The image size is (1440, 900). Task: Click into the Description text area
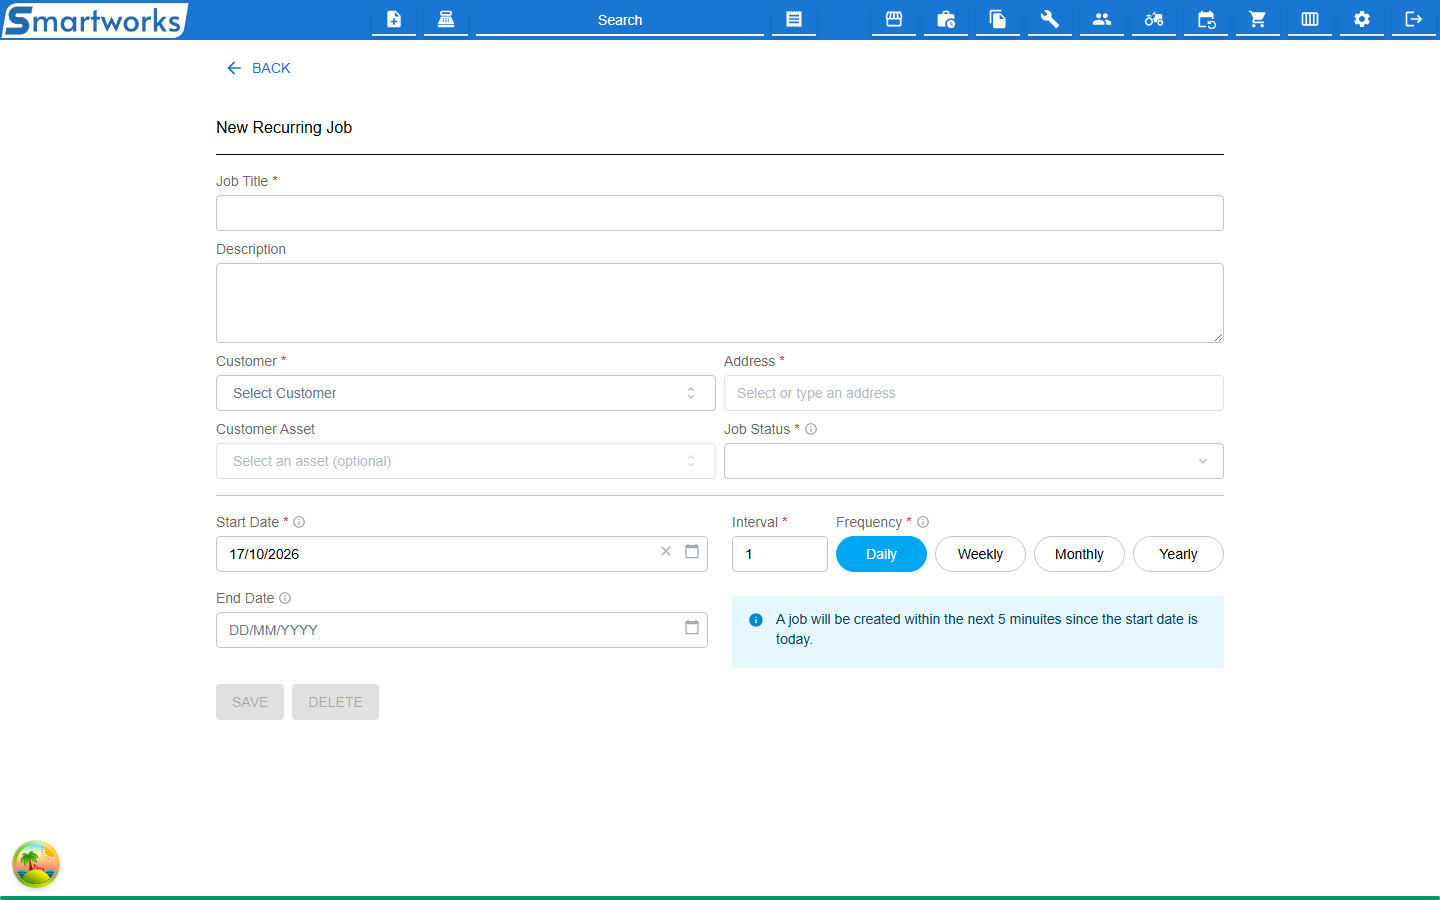pyautogui.click(x=720, y=303)
